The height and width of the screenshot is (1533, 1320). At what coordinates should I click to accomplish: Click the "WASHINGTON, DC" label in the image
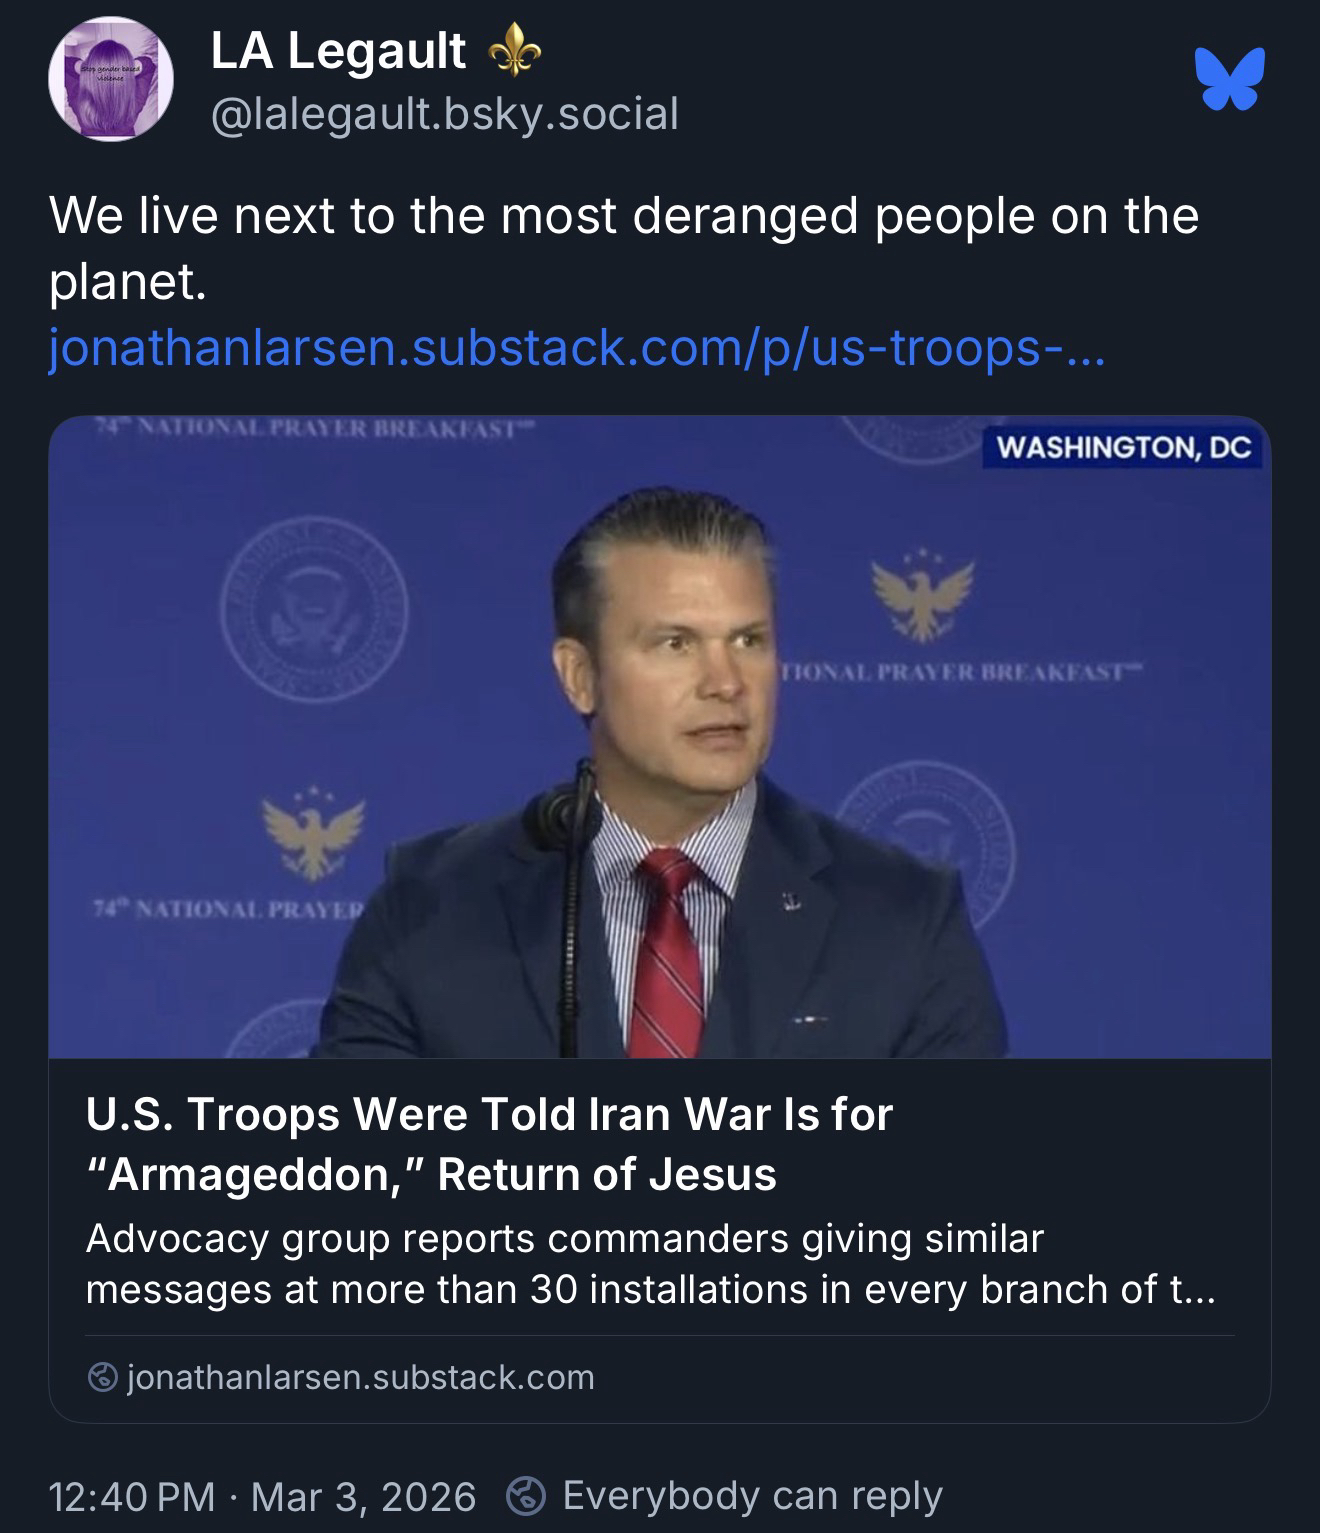pos(1124,448)
